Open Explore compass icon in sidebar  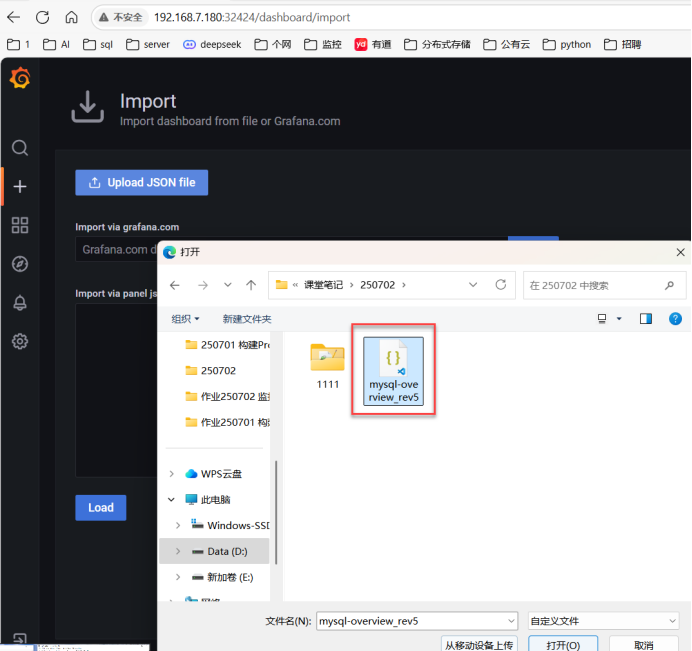[x=20, y=264]
